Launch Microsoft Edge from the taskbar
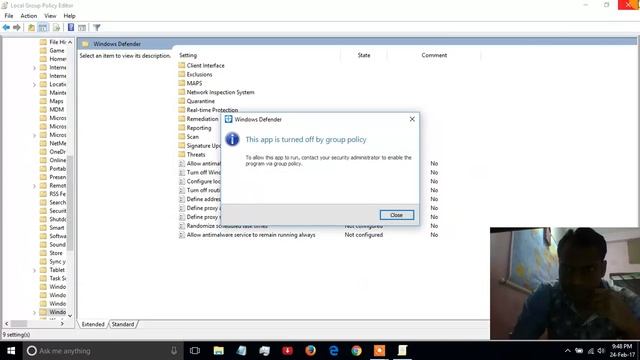The width and height of the screenshot is (640, 360). [333, 351]
